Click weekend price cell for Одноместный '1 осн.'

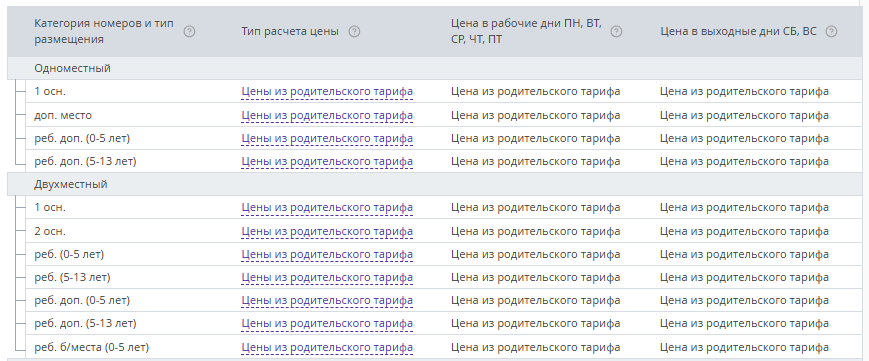tap(744, 91)
